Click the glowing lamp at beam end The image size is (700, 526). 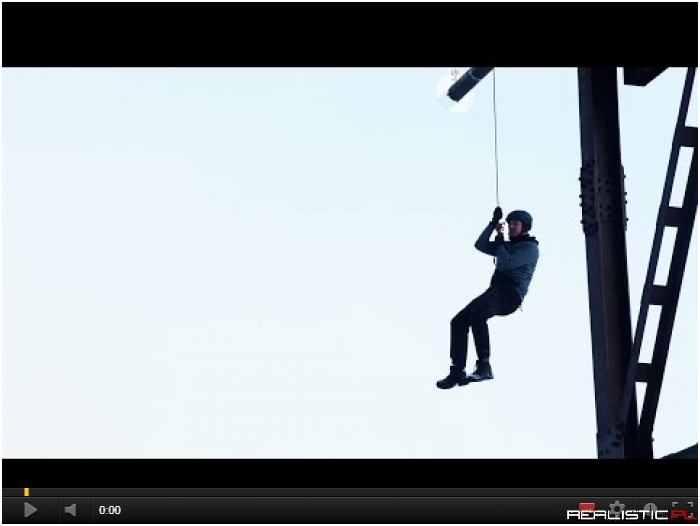(x=453, y=92)
